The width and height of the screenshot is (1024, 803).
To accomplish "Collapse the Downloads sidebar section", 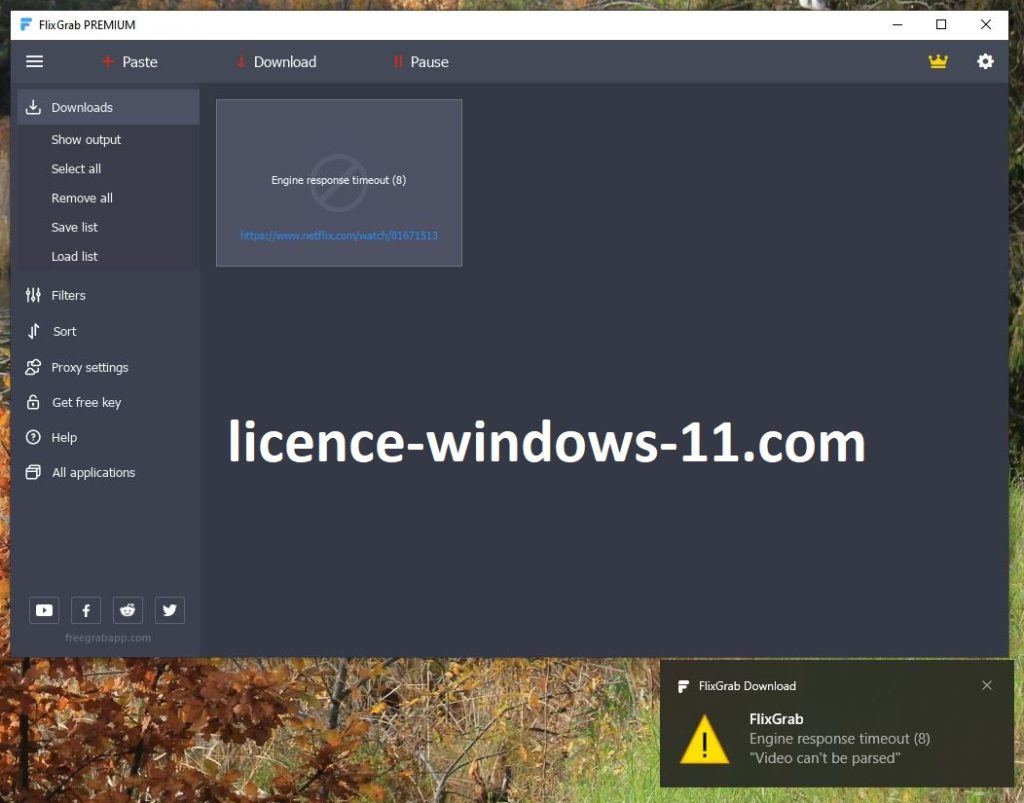I will tap(82, 107).
